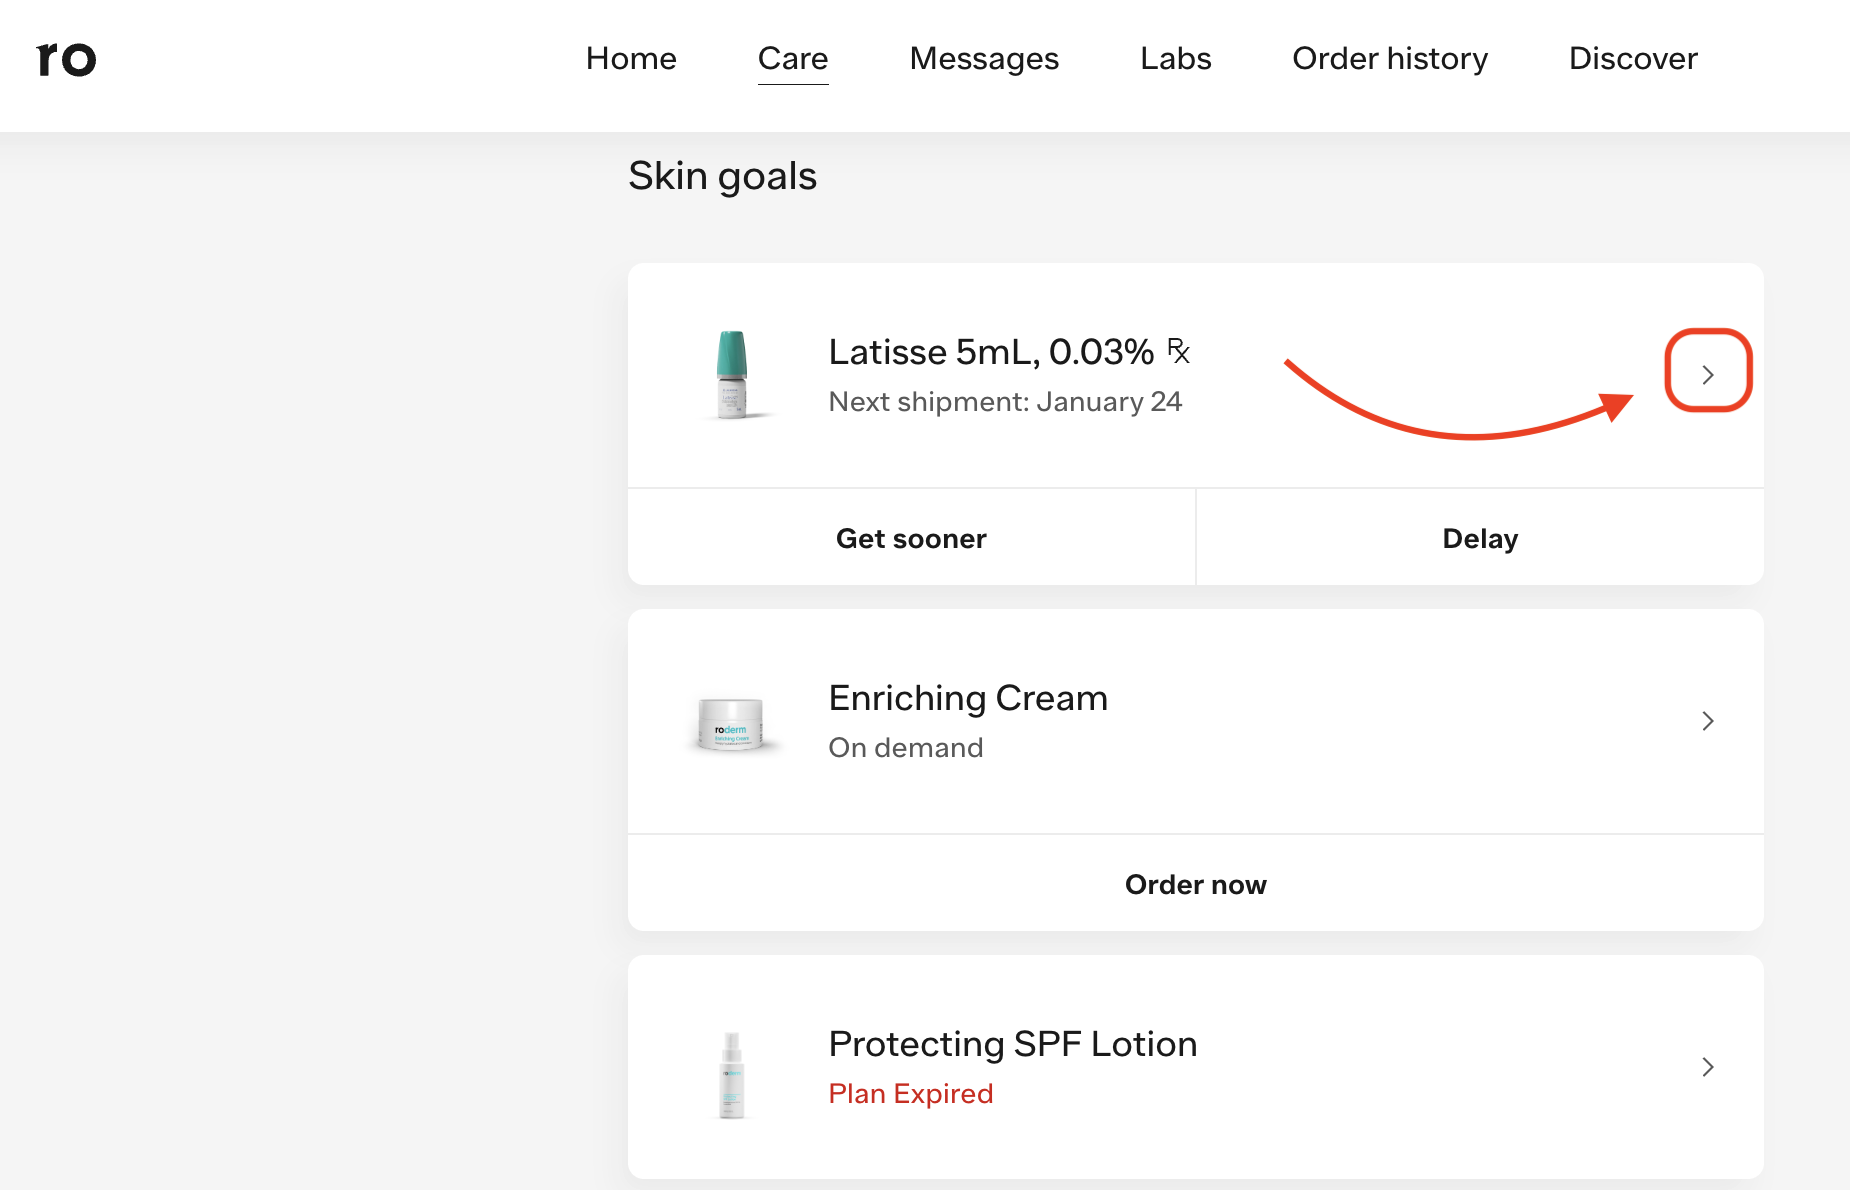The image size is (1850, 1190).
Task: Click the Protecting SPF Lotion bottle image
Action: (732, 1075)
